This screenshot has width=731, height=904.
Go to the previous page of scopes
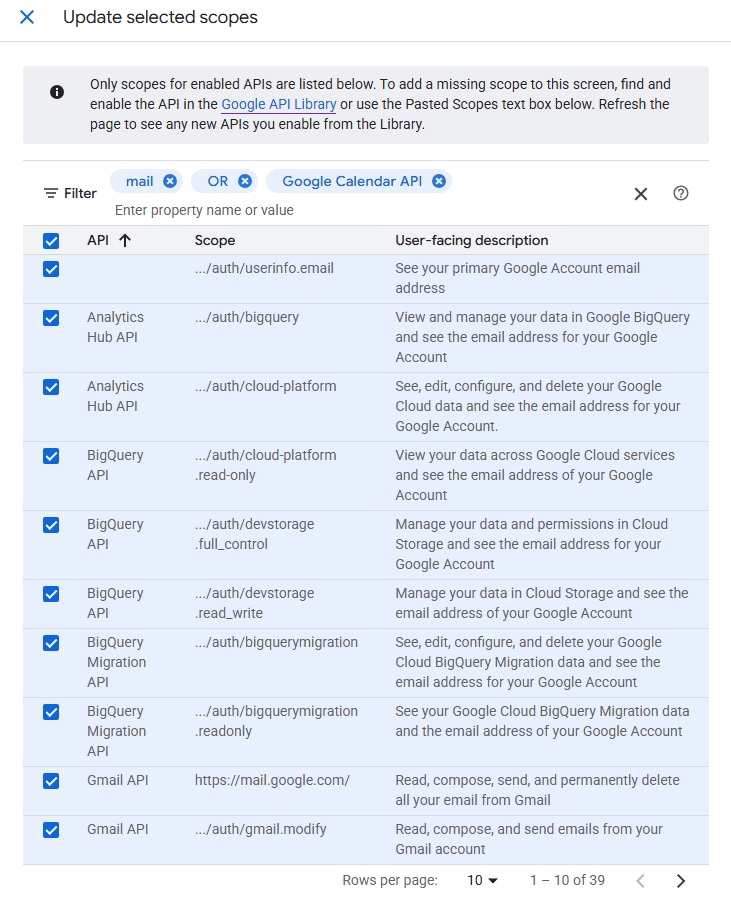[640, 880]
